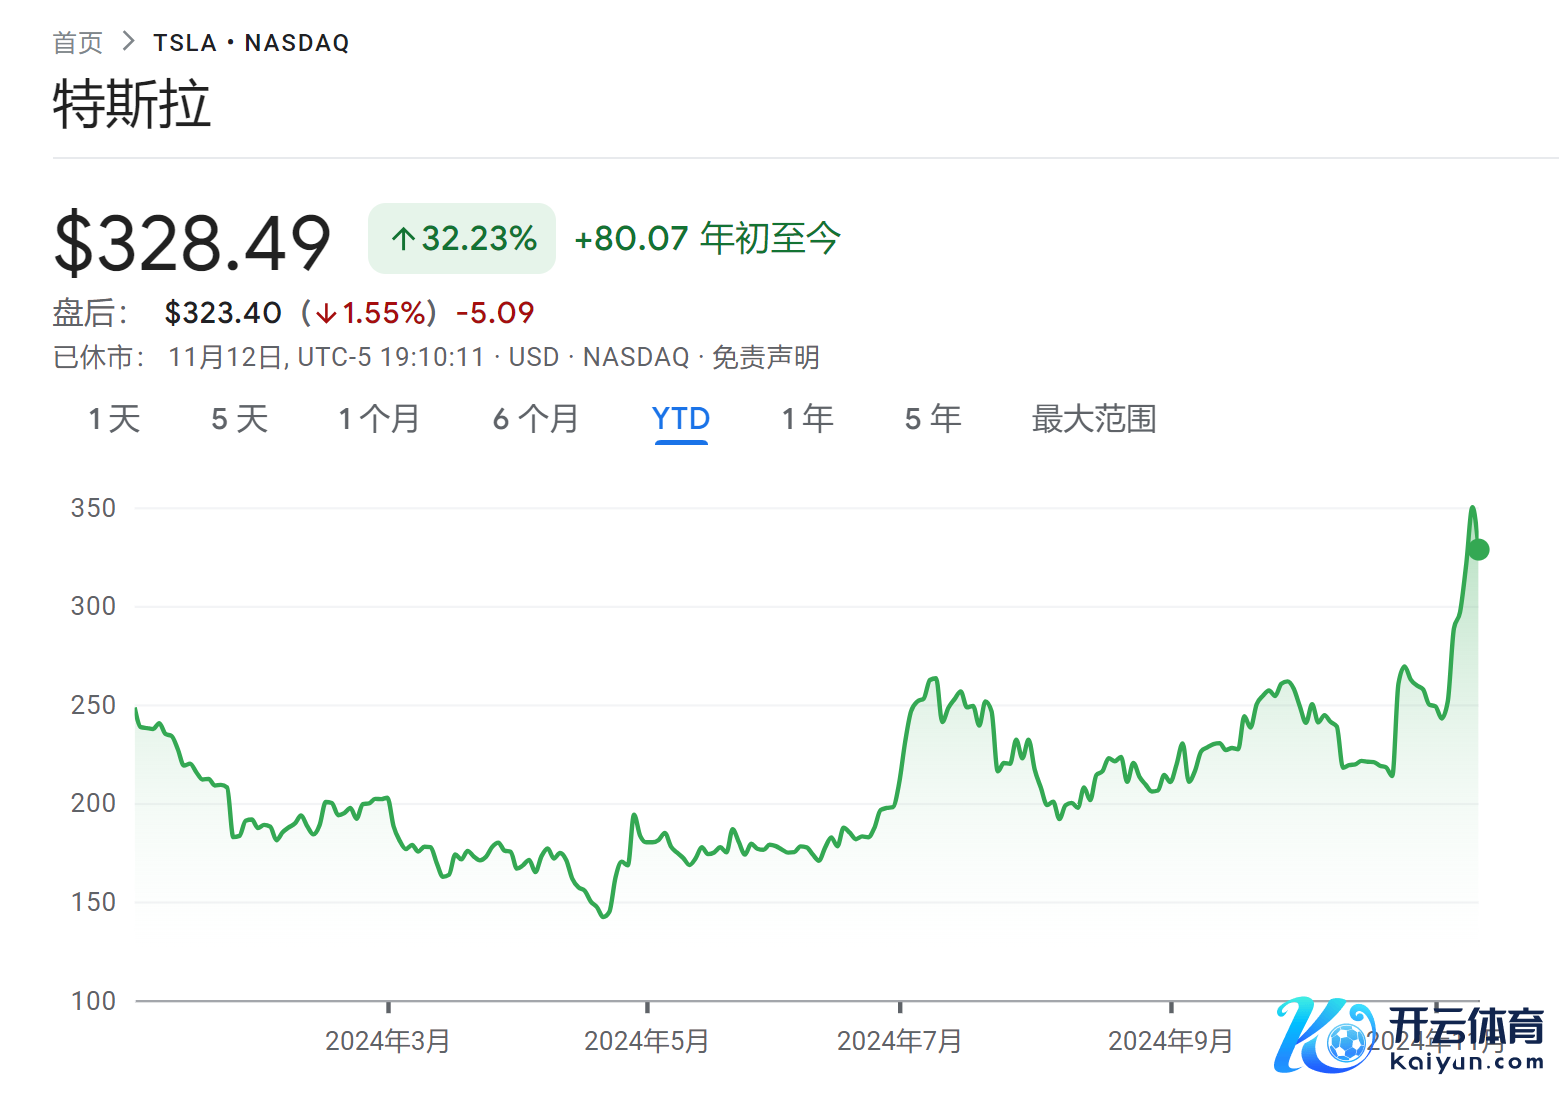
Task: Select the 1天 time range tab
Action: tap(114, 419)
